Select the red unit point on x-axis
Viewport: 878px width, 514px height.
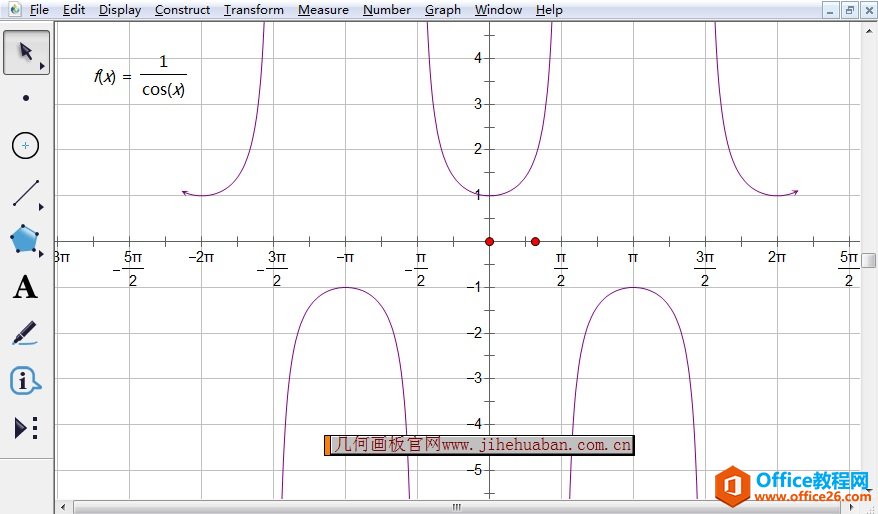coord(535,242)
